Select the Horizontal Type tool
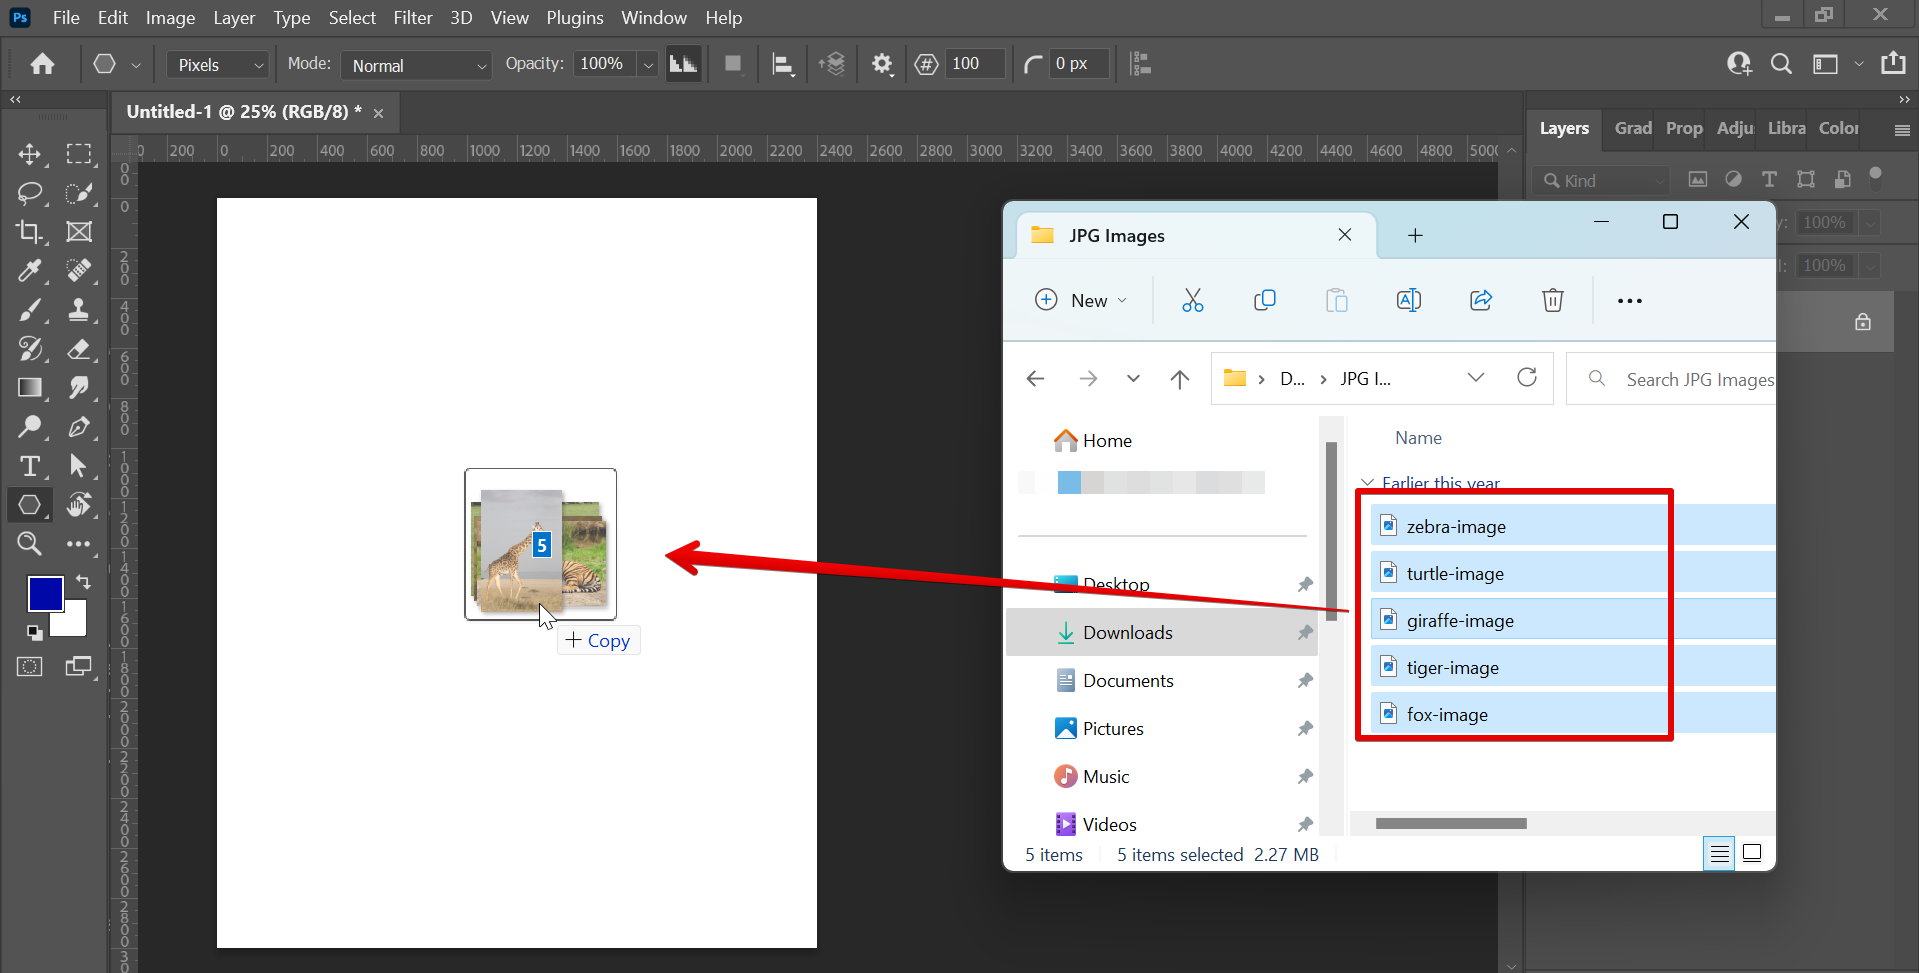 click(29, 466)
